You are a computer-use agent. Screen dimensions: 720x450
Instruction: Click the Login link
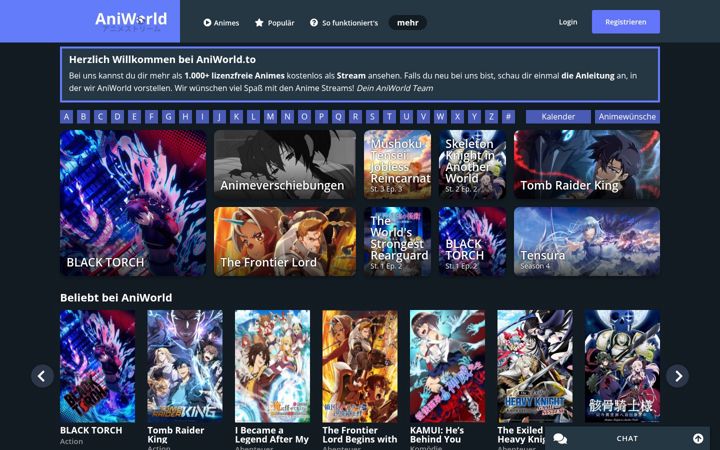(568, 22)
